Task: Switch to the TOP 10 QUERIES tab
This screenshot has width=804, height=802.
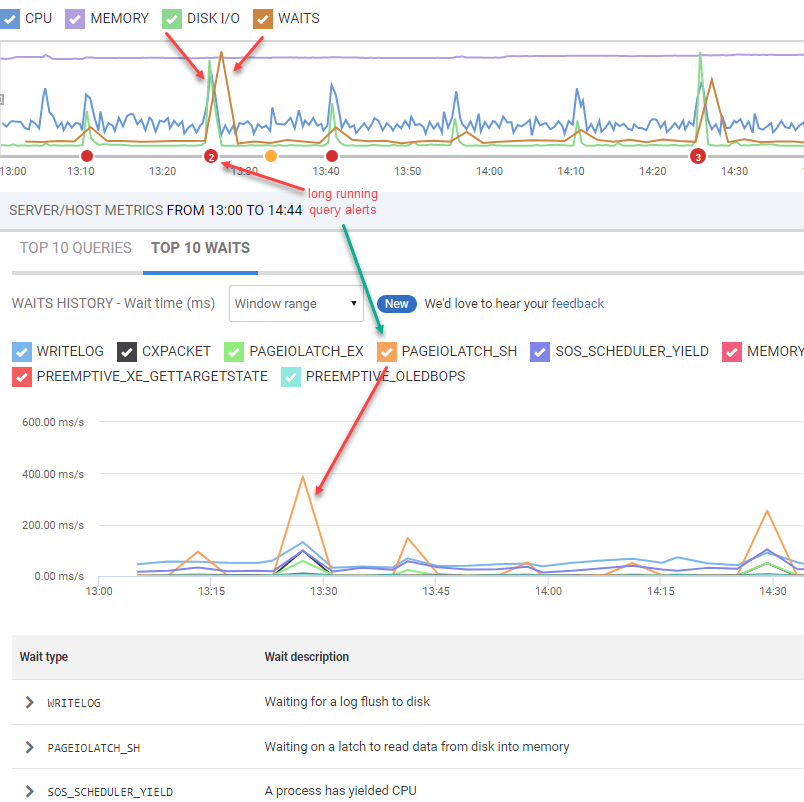Action: tap(76, 248)
